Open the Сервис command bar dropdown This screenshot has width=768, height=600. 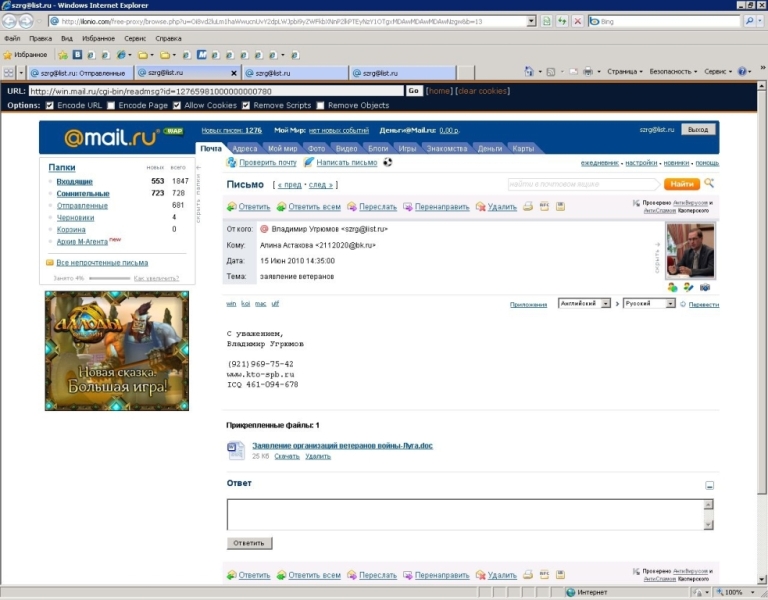click(718, 72)
